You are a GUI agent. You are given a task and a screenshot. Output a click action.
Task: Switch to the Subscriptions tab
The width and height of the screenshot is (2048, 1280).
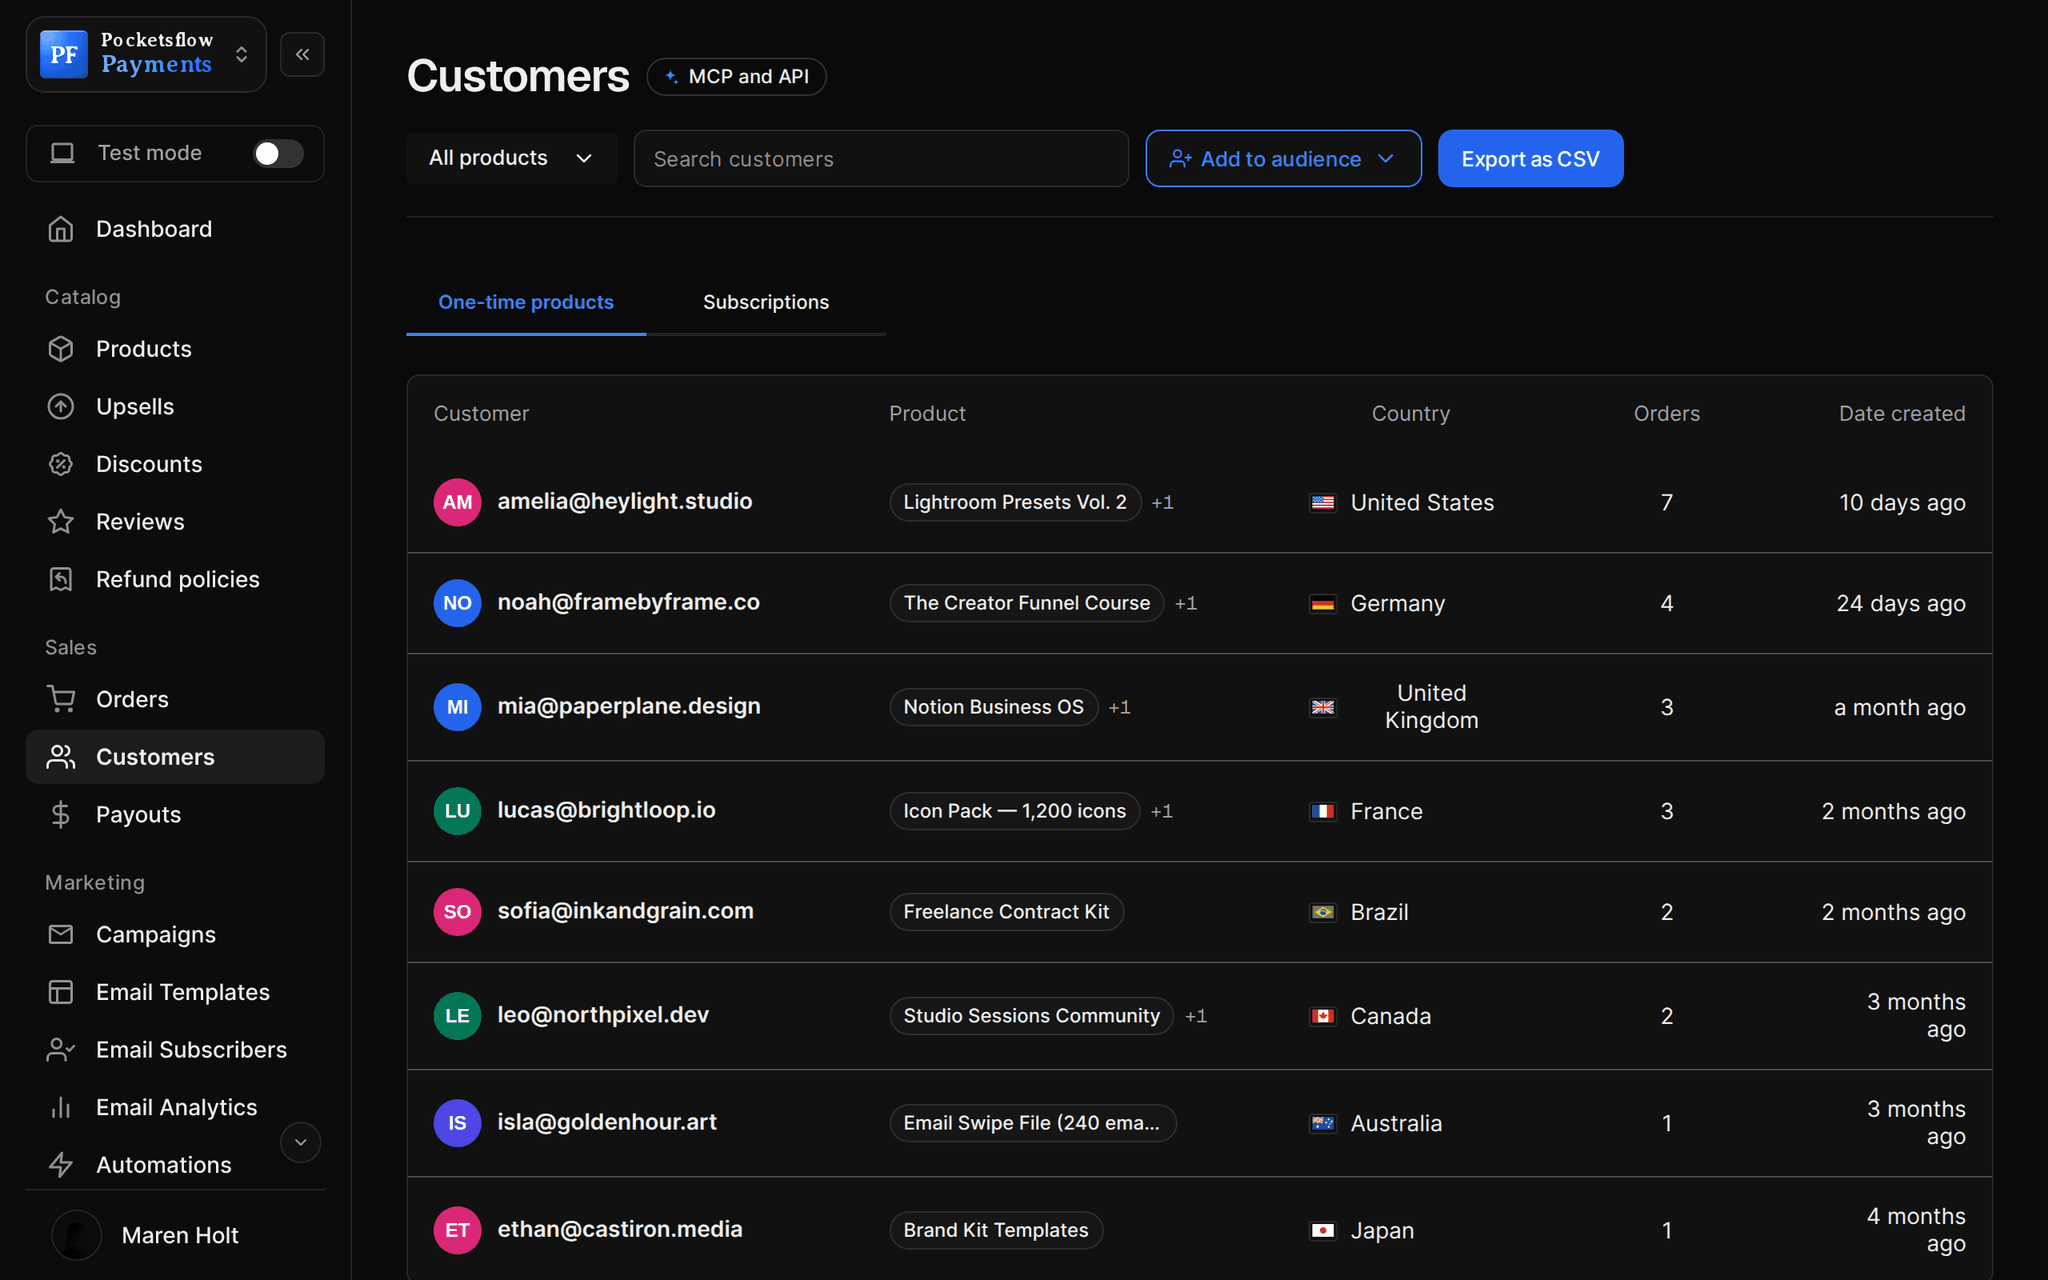pyautogui.click(x=766, y=302)
